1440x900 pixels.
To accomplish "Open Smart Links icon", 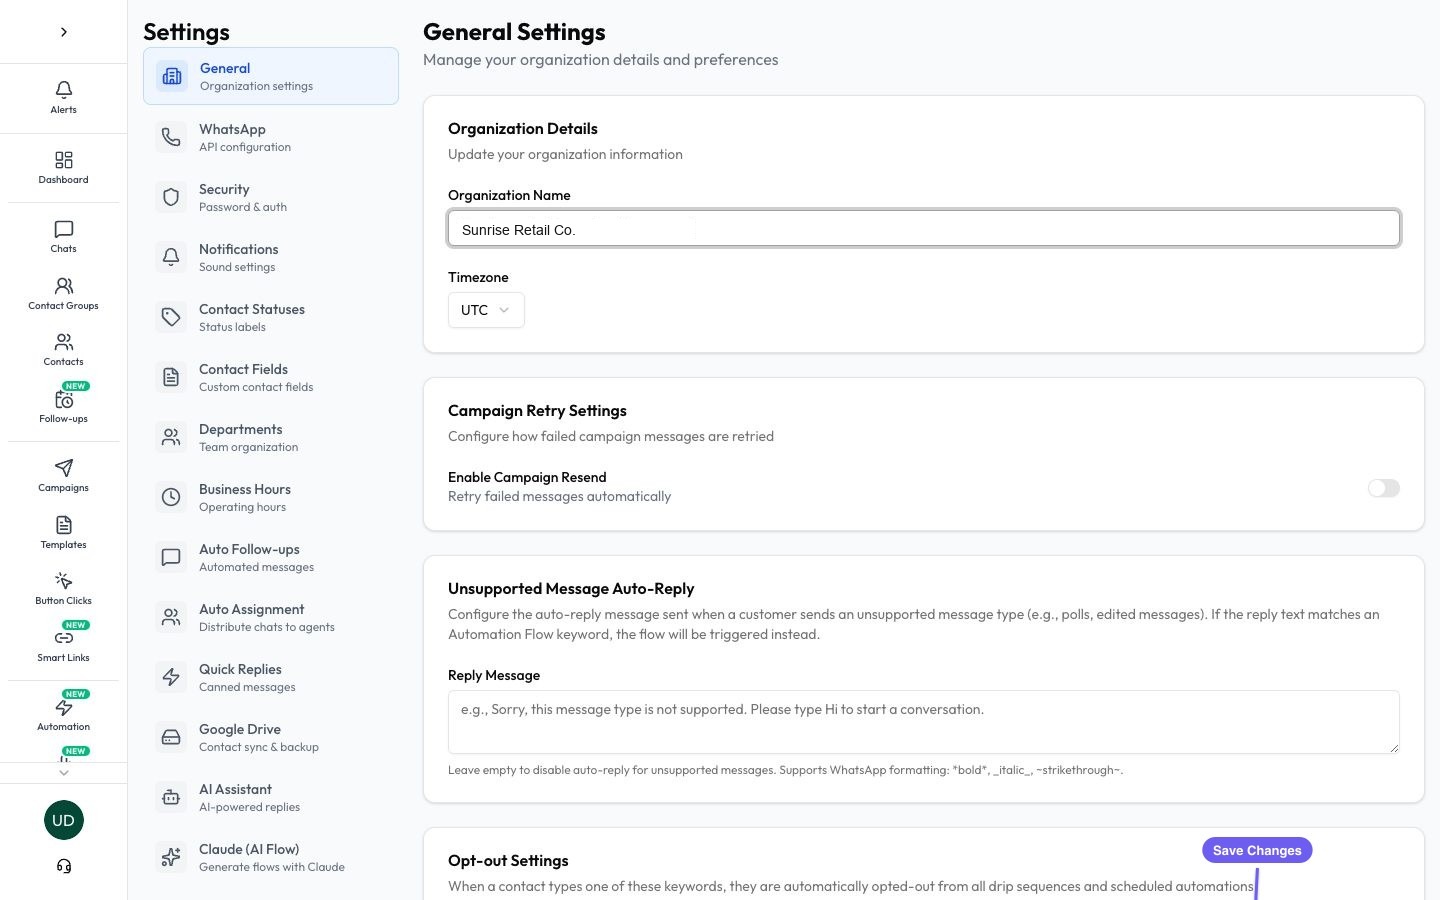I will coord(63,638).
